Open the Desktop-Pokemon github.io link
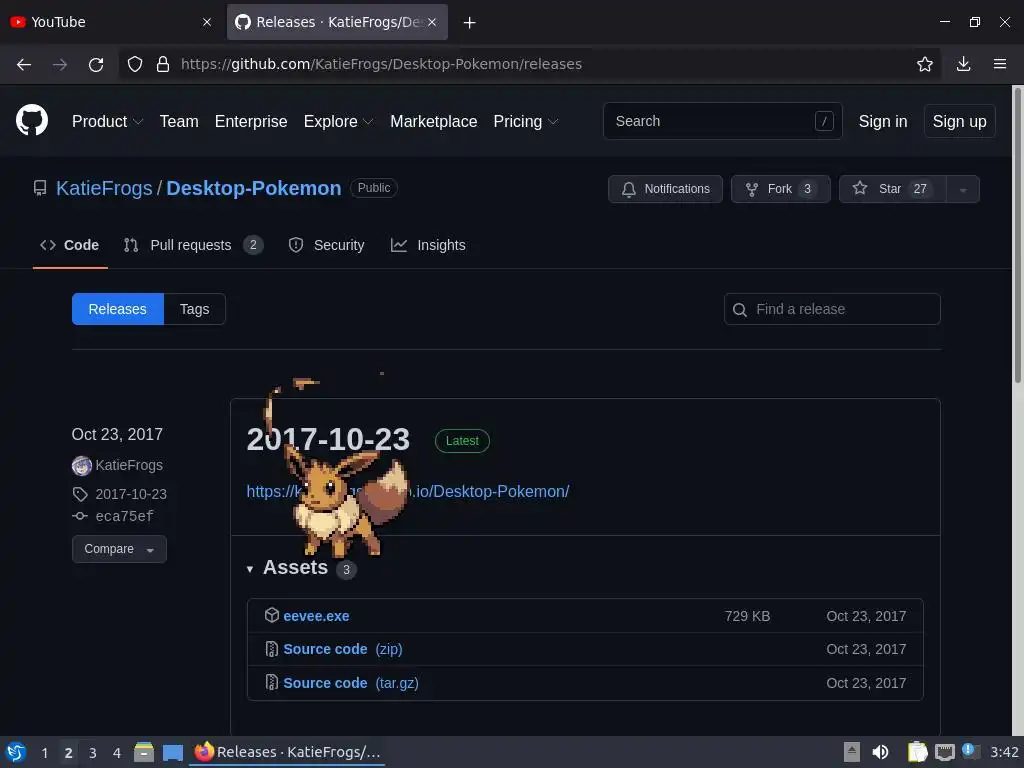This screenshot has height=768, width=1024. point(408,491)
